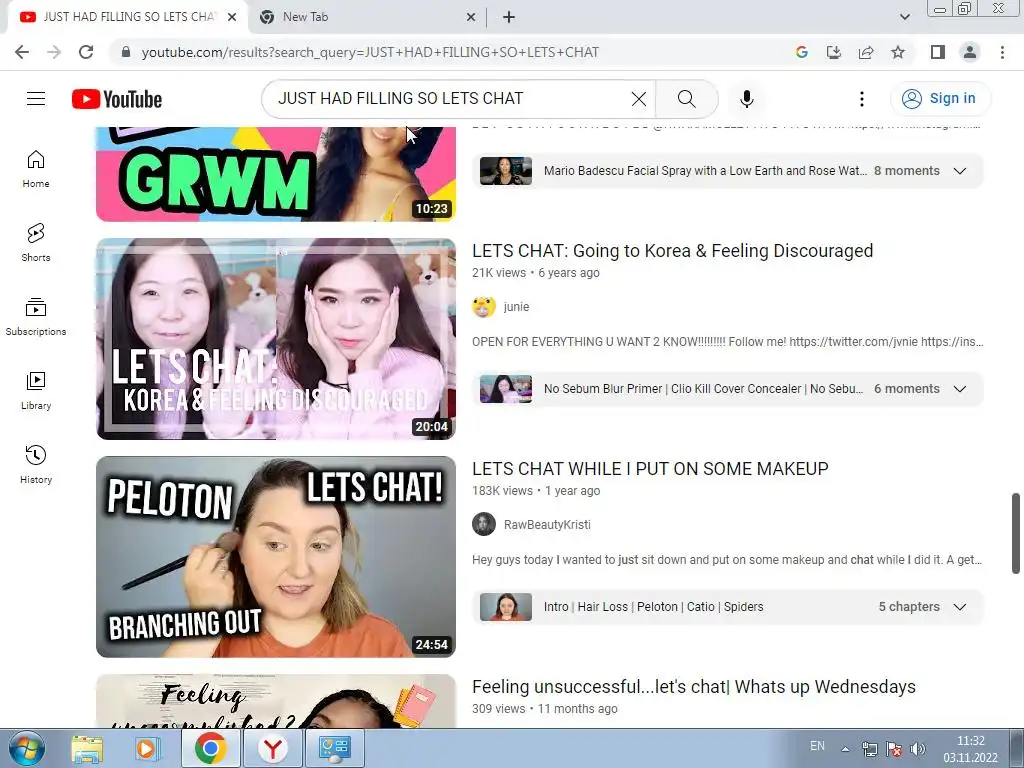Screen dimensions: 1024x768
Task: Open the Chrome taskbar icon
Action: 210,748
